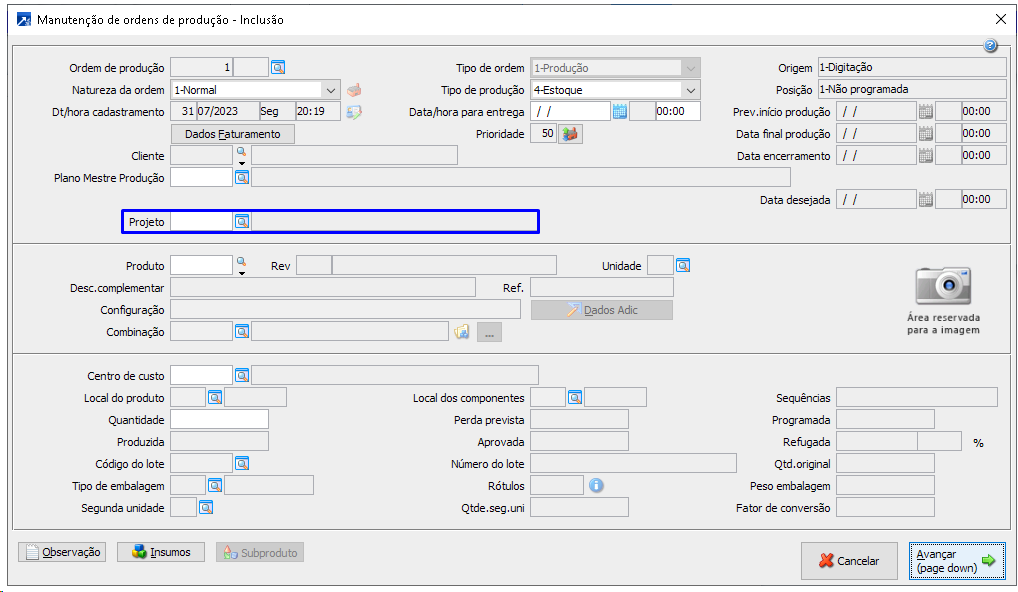Open the Plano Mestre Produção lookup
This screenshot has height=592, width=1018.
(x=242, y=178)
